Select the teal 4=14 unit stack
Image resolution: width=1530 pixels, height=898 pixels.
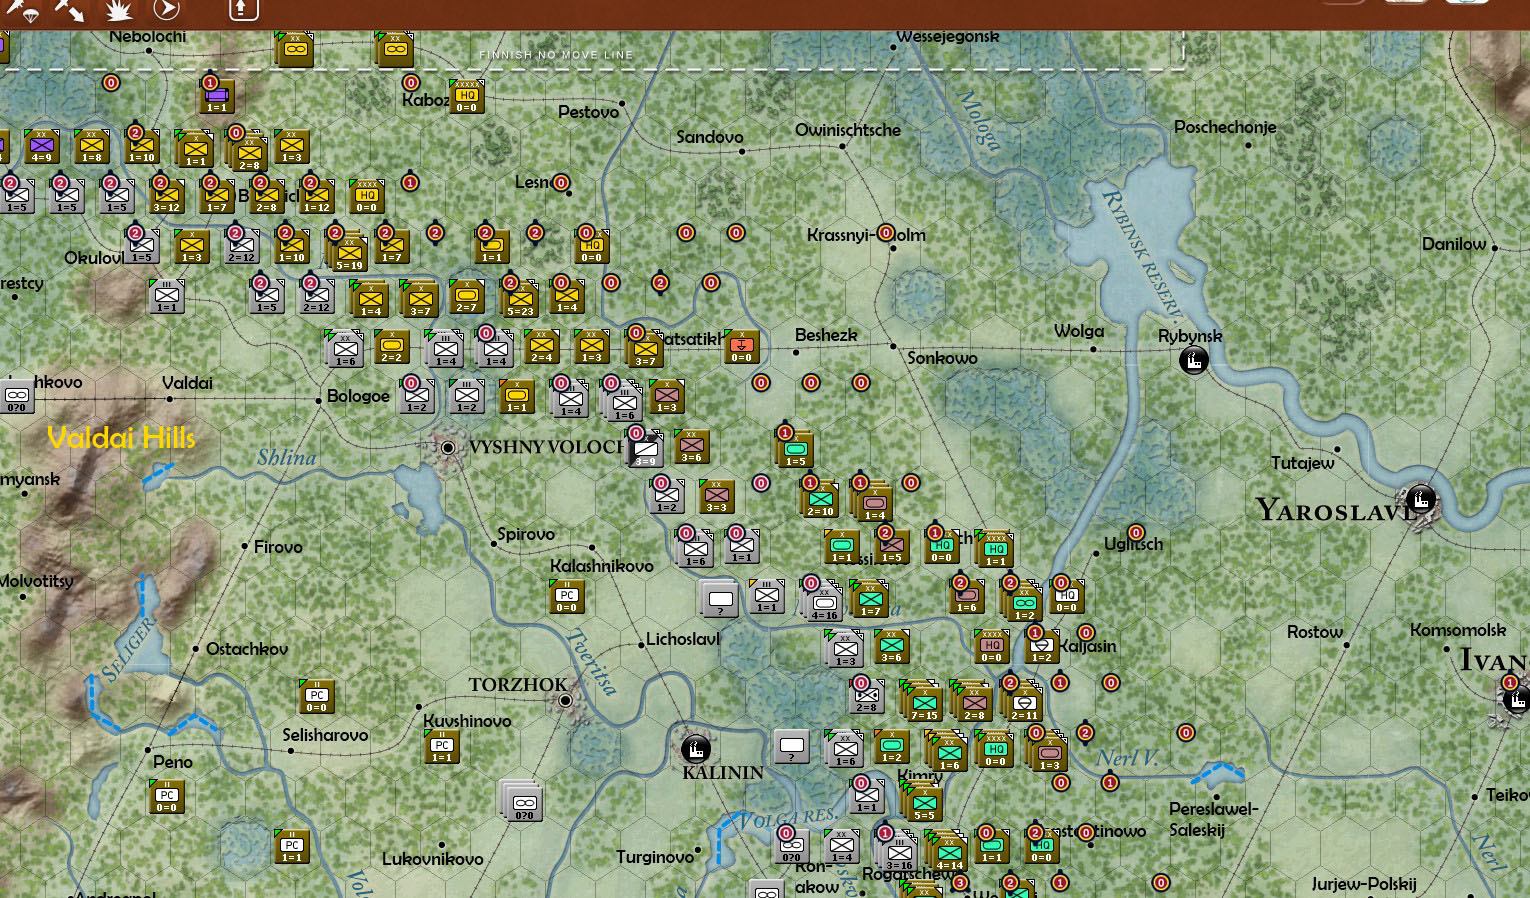click(947, 851)
